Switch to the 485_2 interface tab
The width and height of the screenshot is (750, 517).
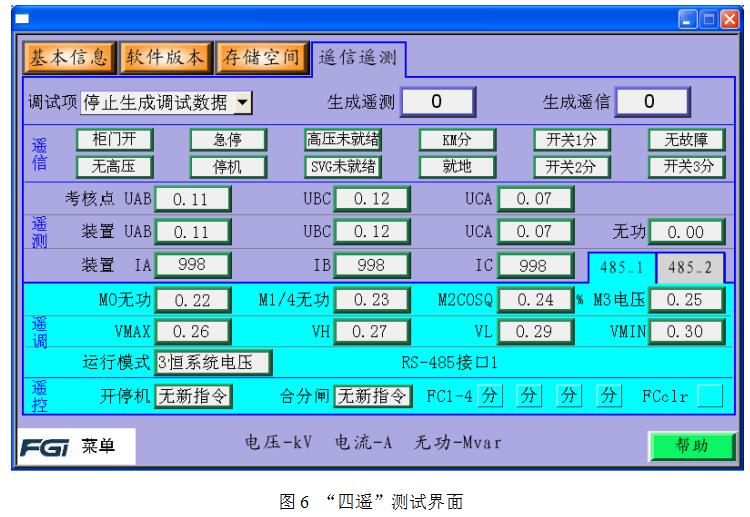689,267
